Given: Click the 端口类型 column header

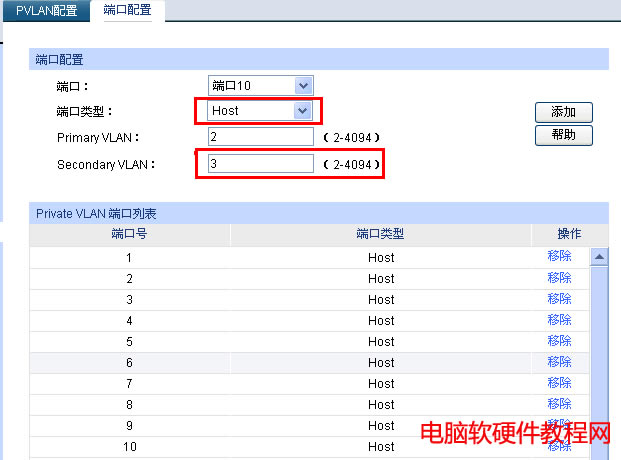Looking at the screenshot, I should tap(380, 234).
